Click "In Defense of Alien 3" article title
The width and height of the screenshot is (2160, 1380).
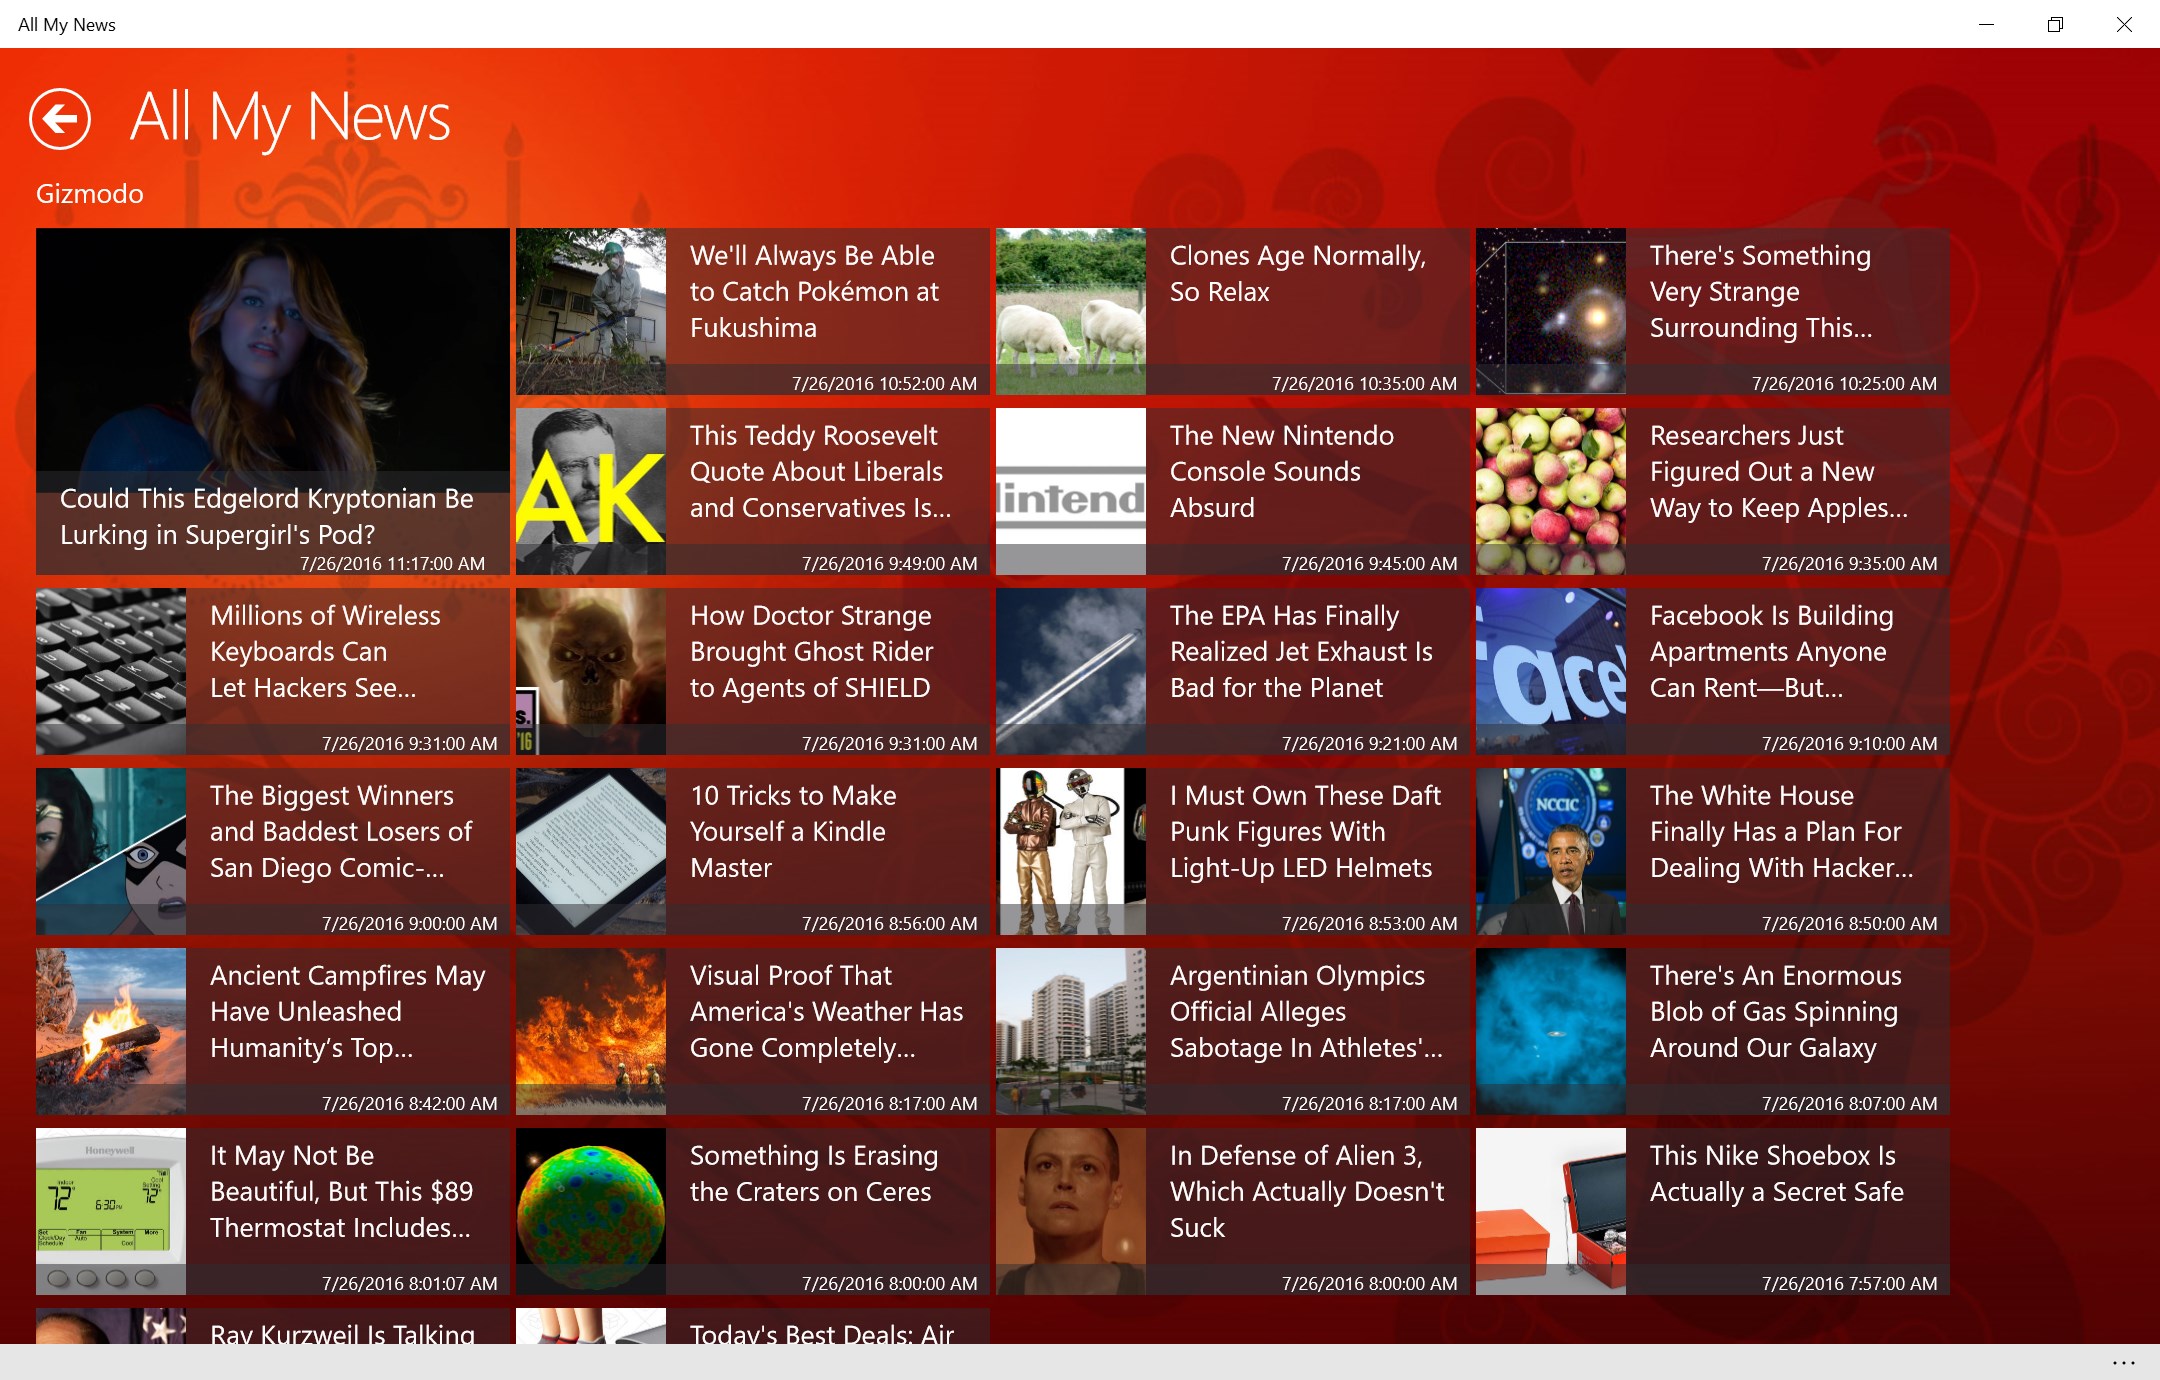tap(1305, 1191)
